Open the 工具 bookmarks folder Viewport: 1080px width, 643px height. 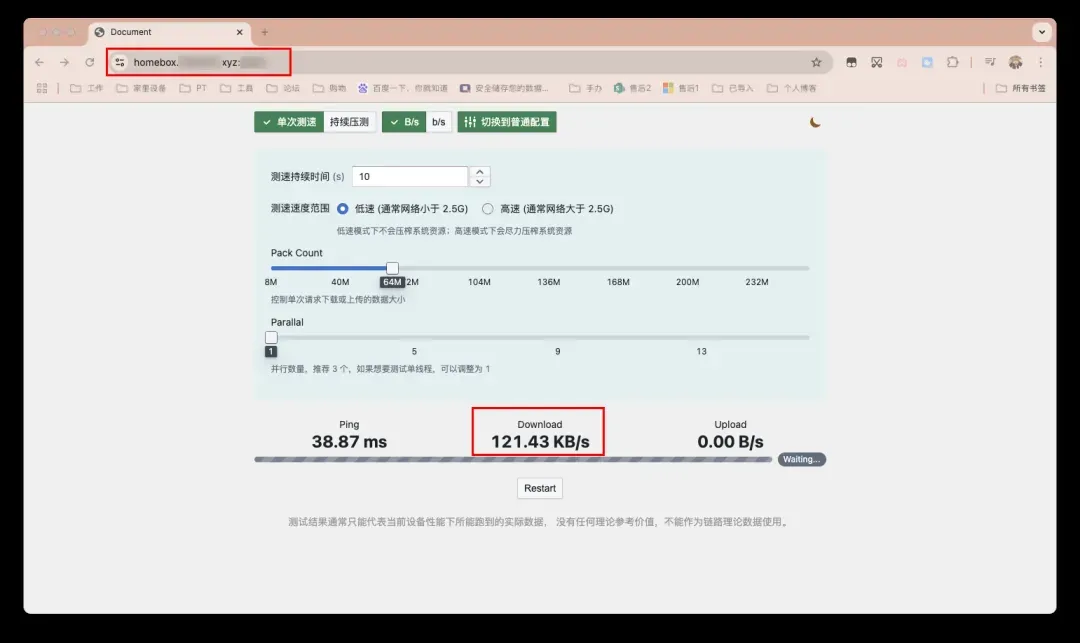pos(238,88)
